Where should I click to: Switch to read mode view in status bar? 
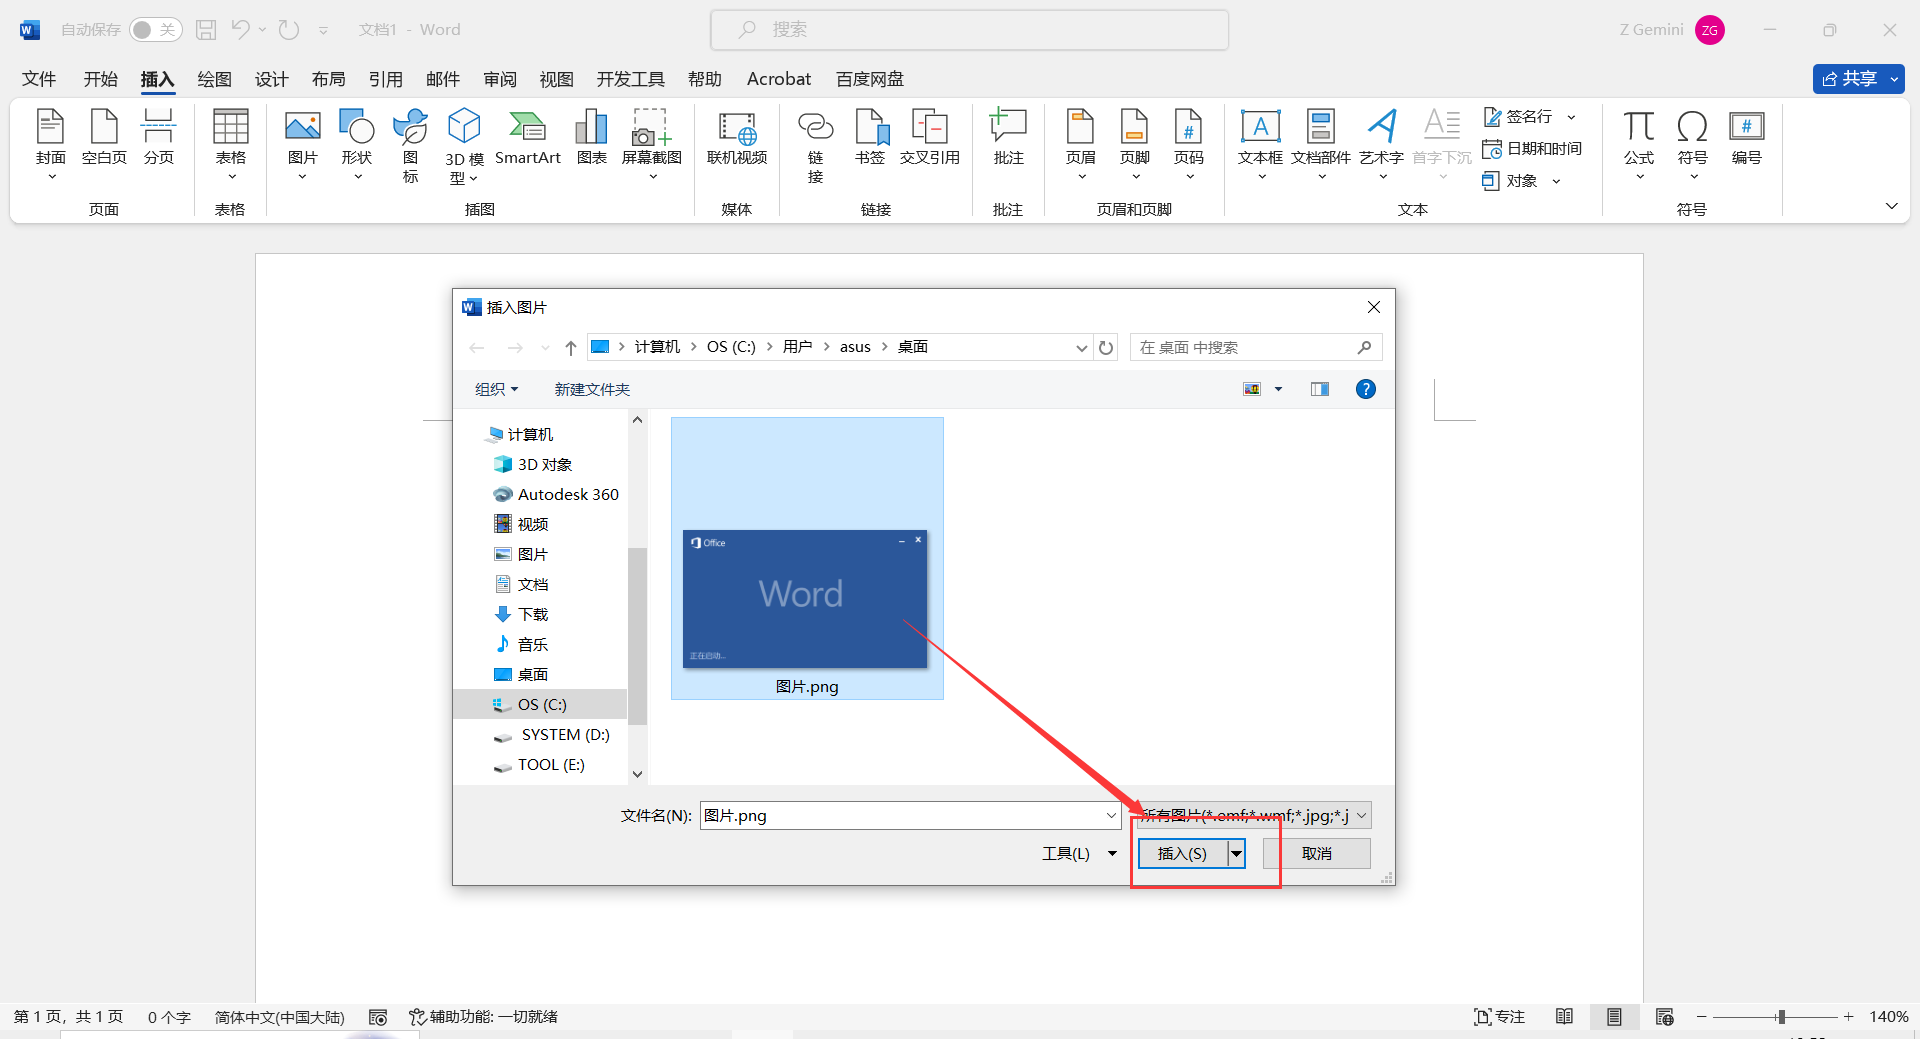[x=1564, y=1016]
